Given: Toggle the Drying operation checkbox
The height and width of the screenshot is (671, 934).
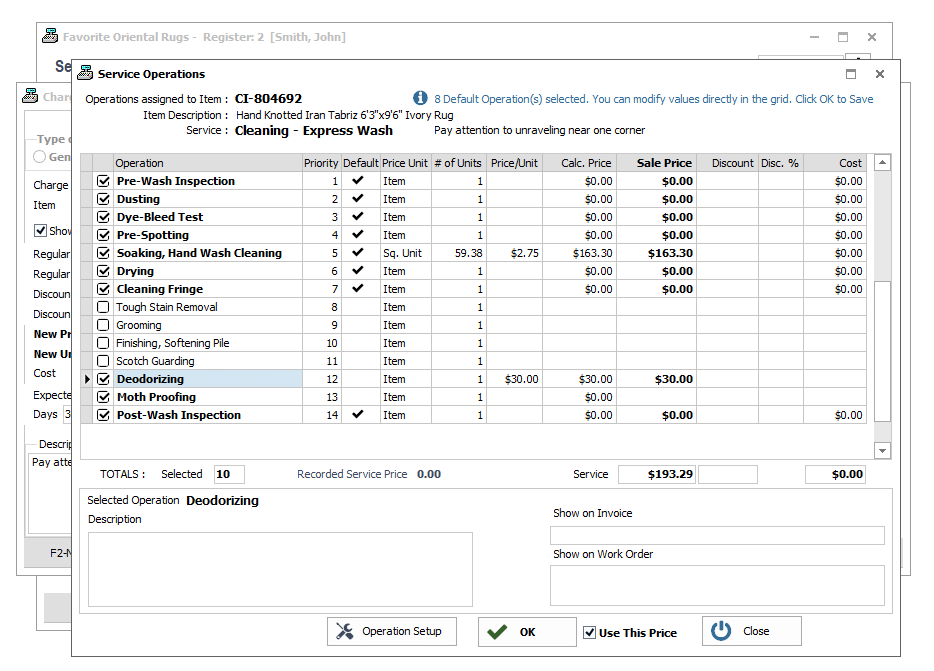Looking at the screenshot, I should coord(104,271).
